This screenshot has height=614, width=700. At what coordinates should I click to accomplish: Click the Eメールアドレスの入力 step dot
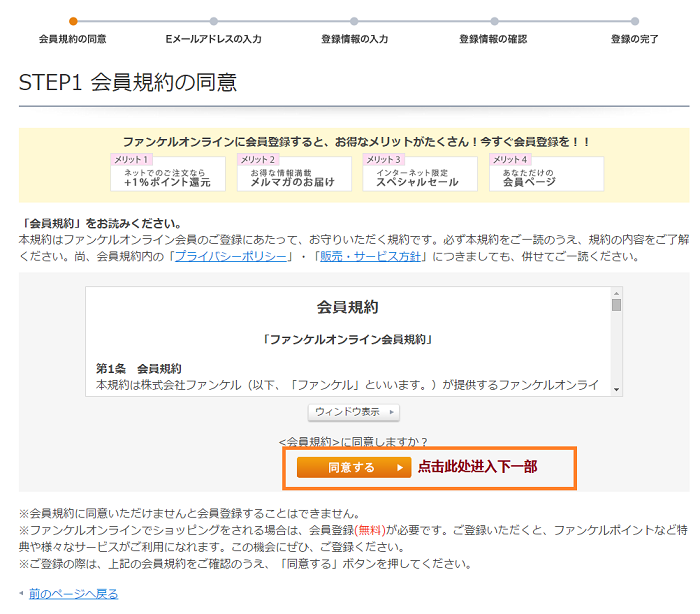[214, 20]
